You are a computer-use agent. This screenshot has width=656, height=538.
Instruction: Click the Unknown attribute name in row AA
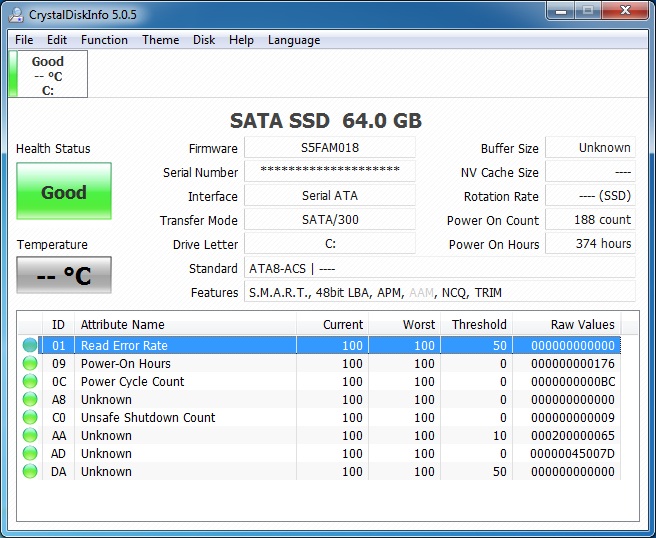[x=106, y=436]
